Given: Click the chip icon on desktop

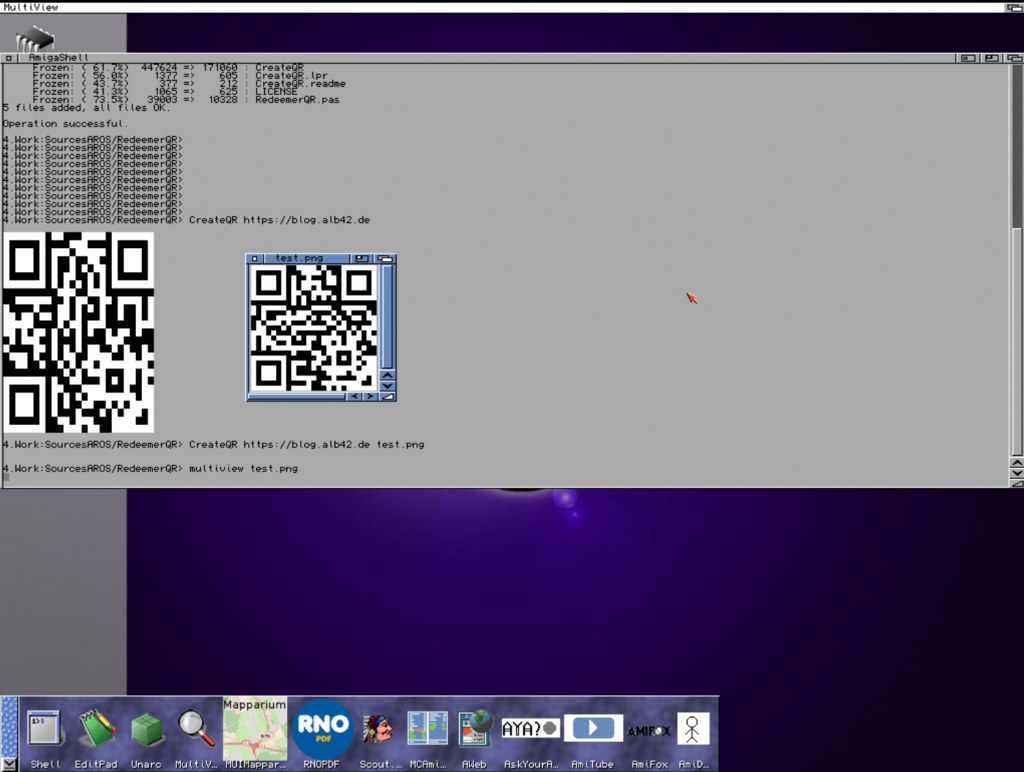Looking at the screenshot, I should [x=35, y=39].
